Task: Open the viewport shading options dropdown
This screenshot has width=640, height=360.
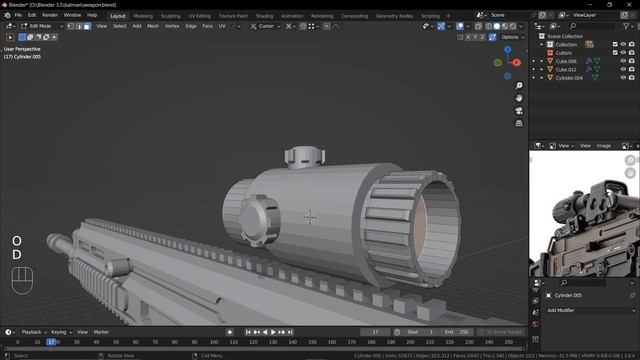Action: click(521, 26)
